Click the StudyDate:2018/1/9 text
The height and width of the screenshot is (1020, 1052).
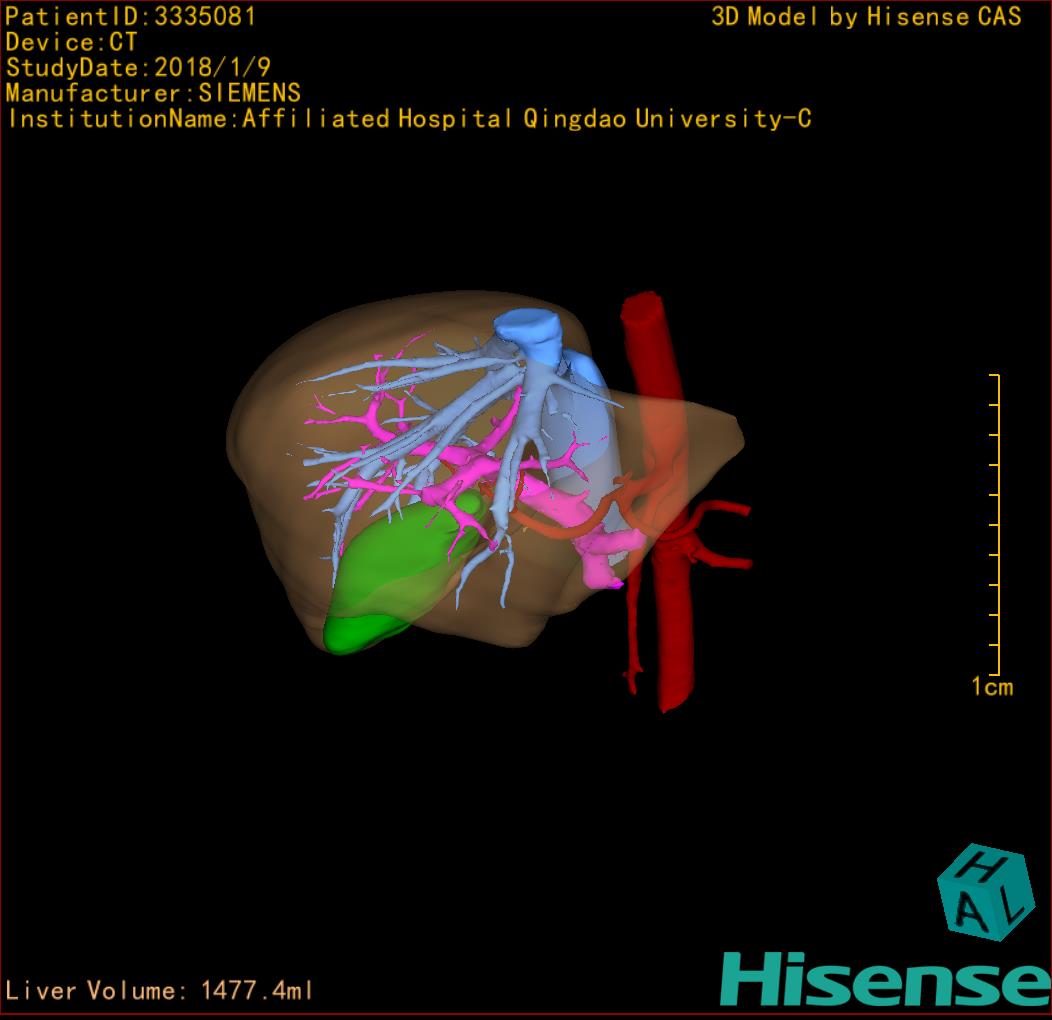point(138,68)
